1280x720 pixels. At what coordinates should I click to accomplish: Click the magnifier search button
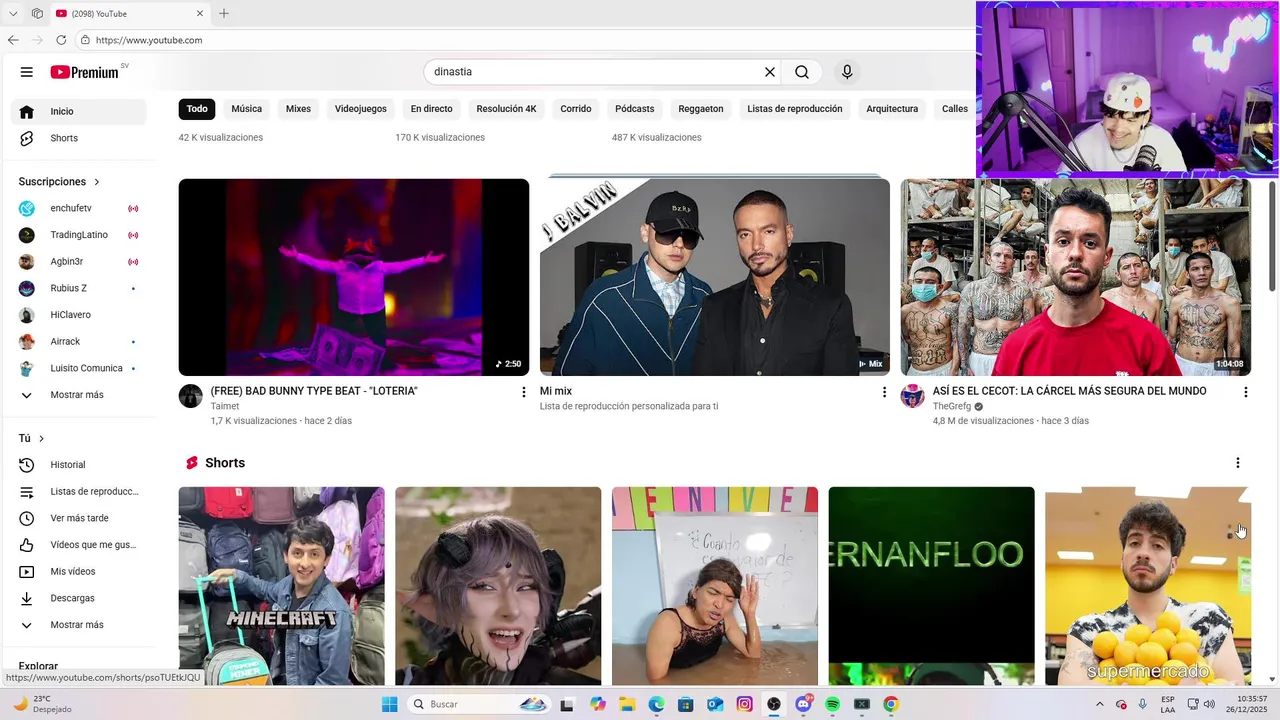point(802,72)
